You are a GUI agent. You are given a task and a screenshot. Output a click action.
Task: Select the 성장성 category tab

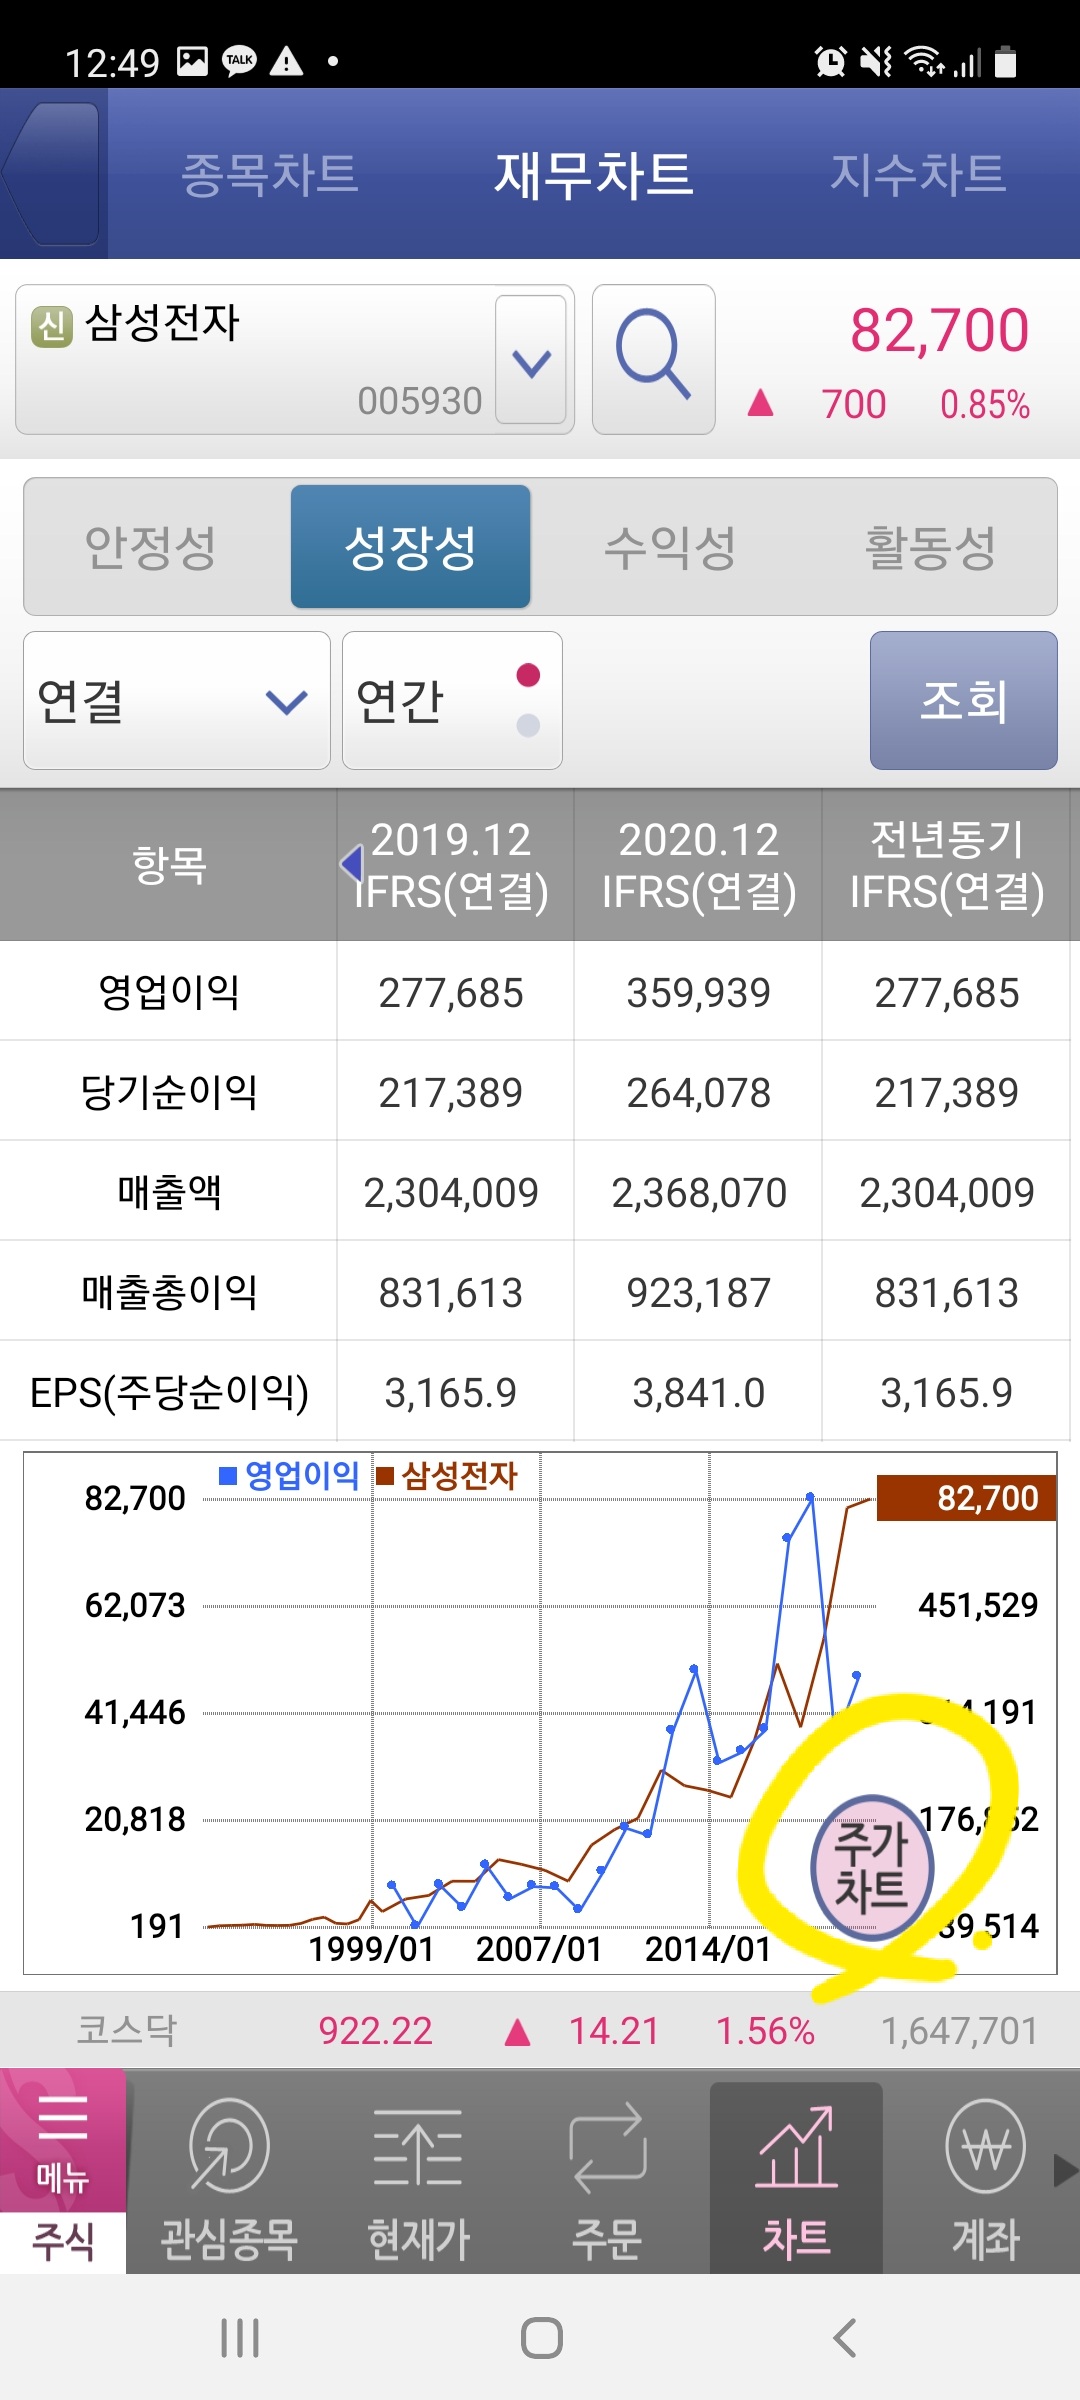coord(410,547)
